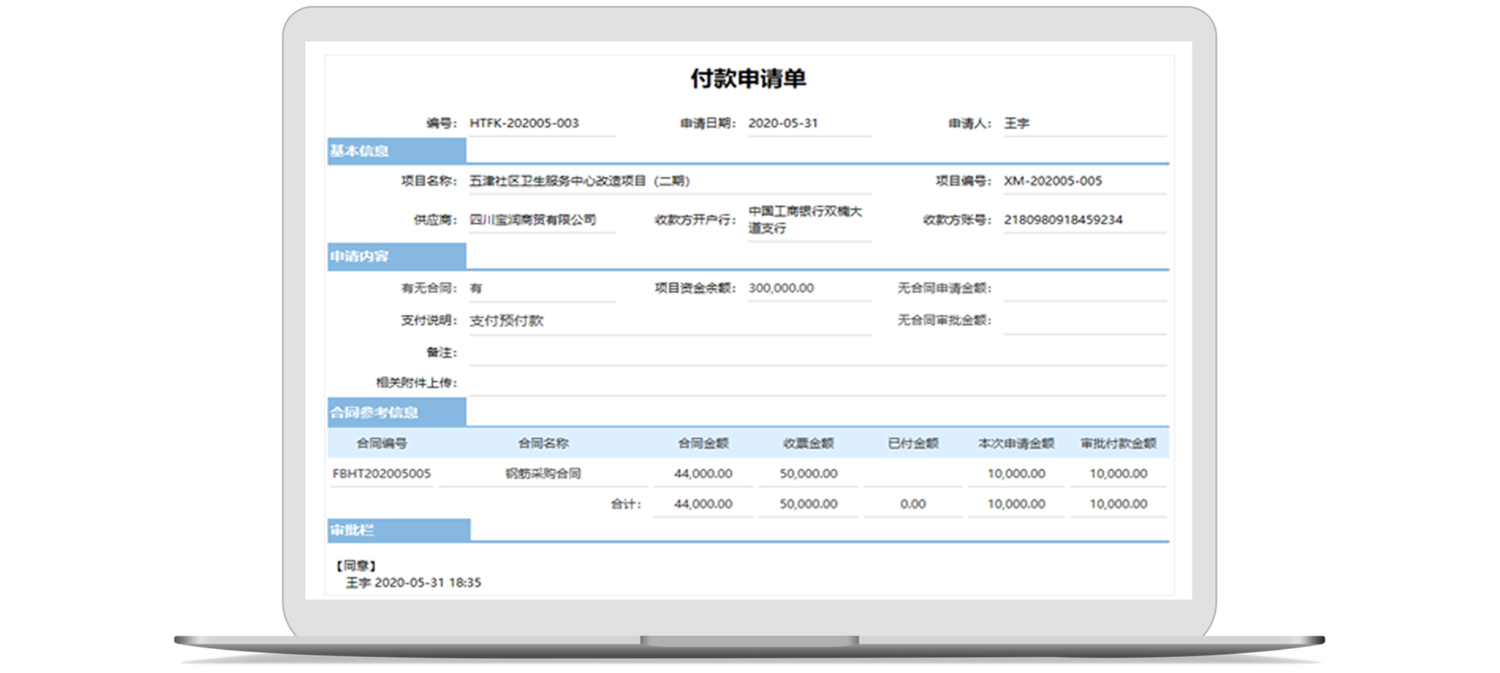Click the 收款方开户行 bank field

point(808,220)
